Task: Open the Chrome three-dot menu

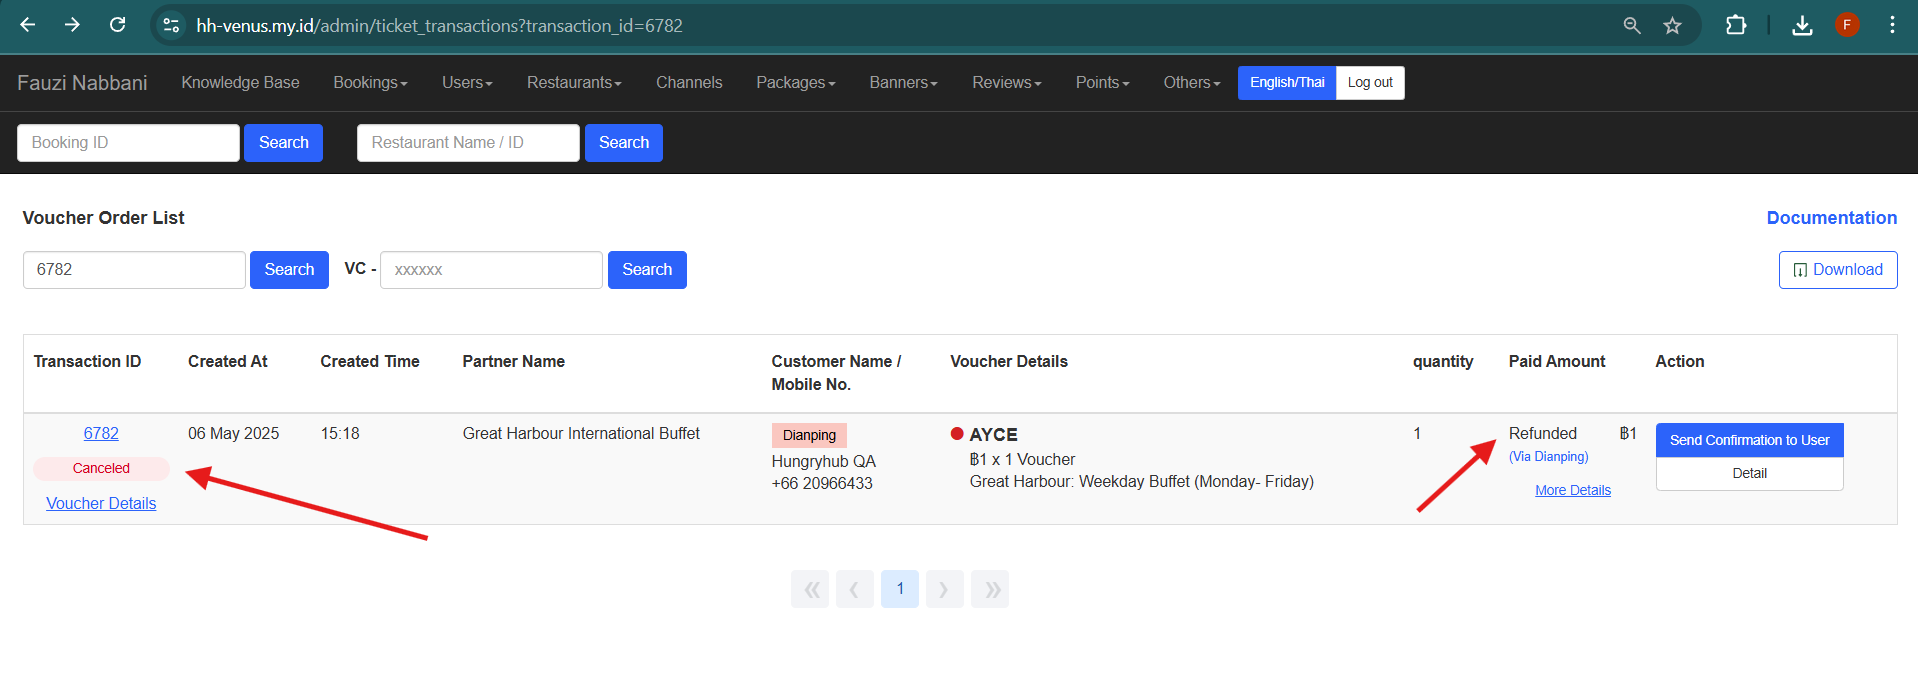Action: coord(1892,25)
